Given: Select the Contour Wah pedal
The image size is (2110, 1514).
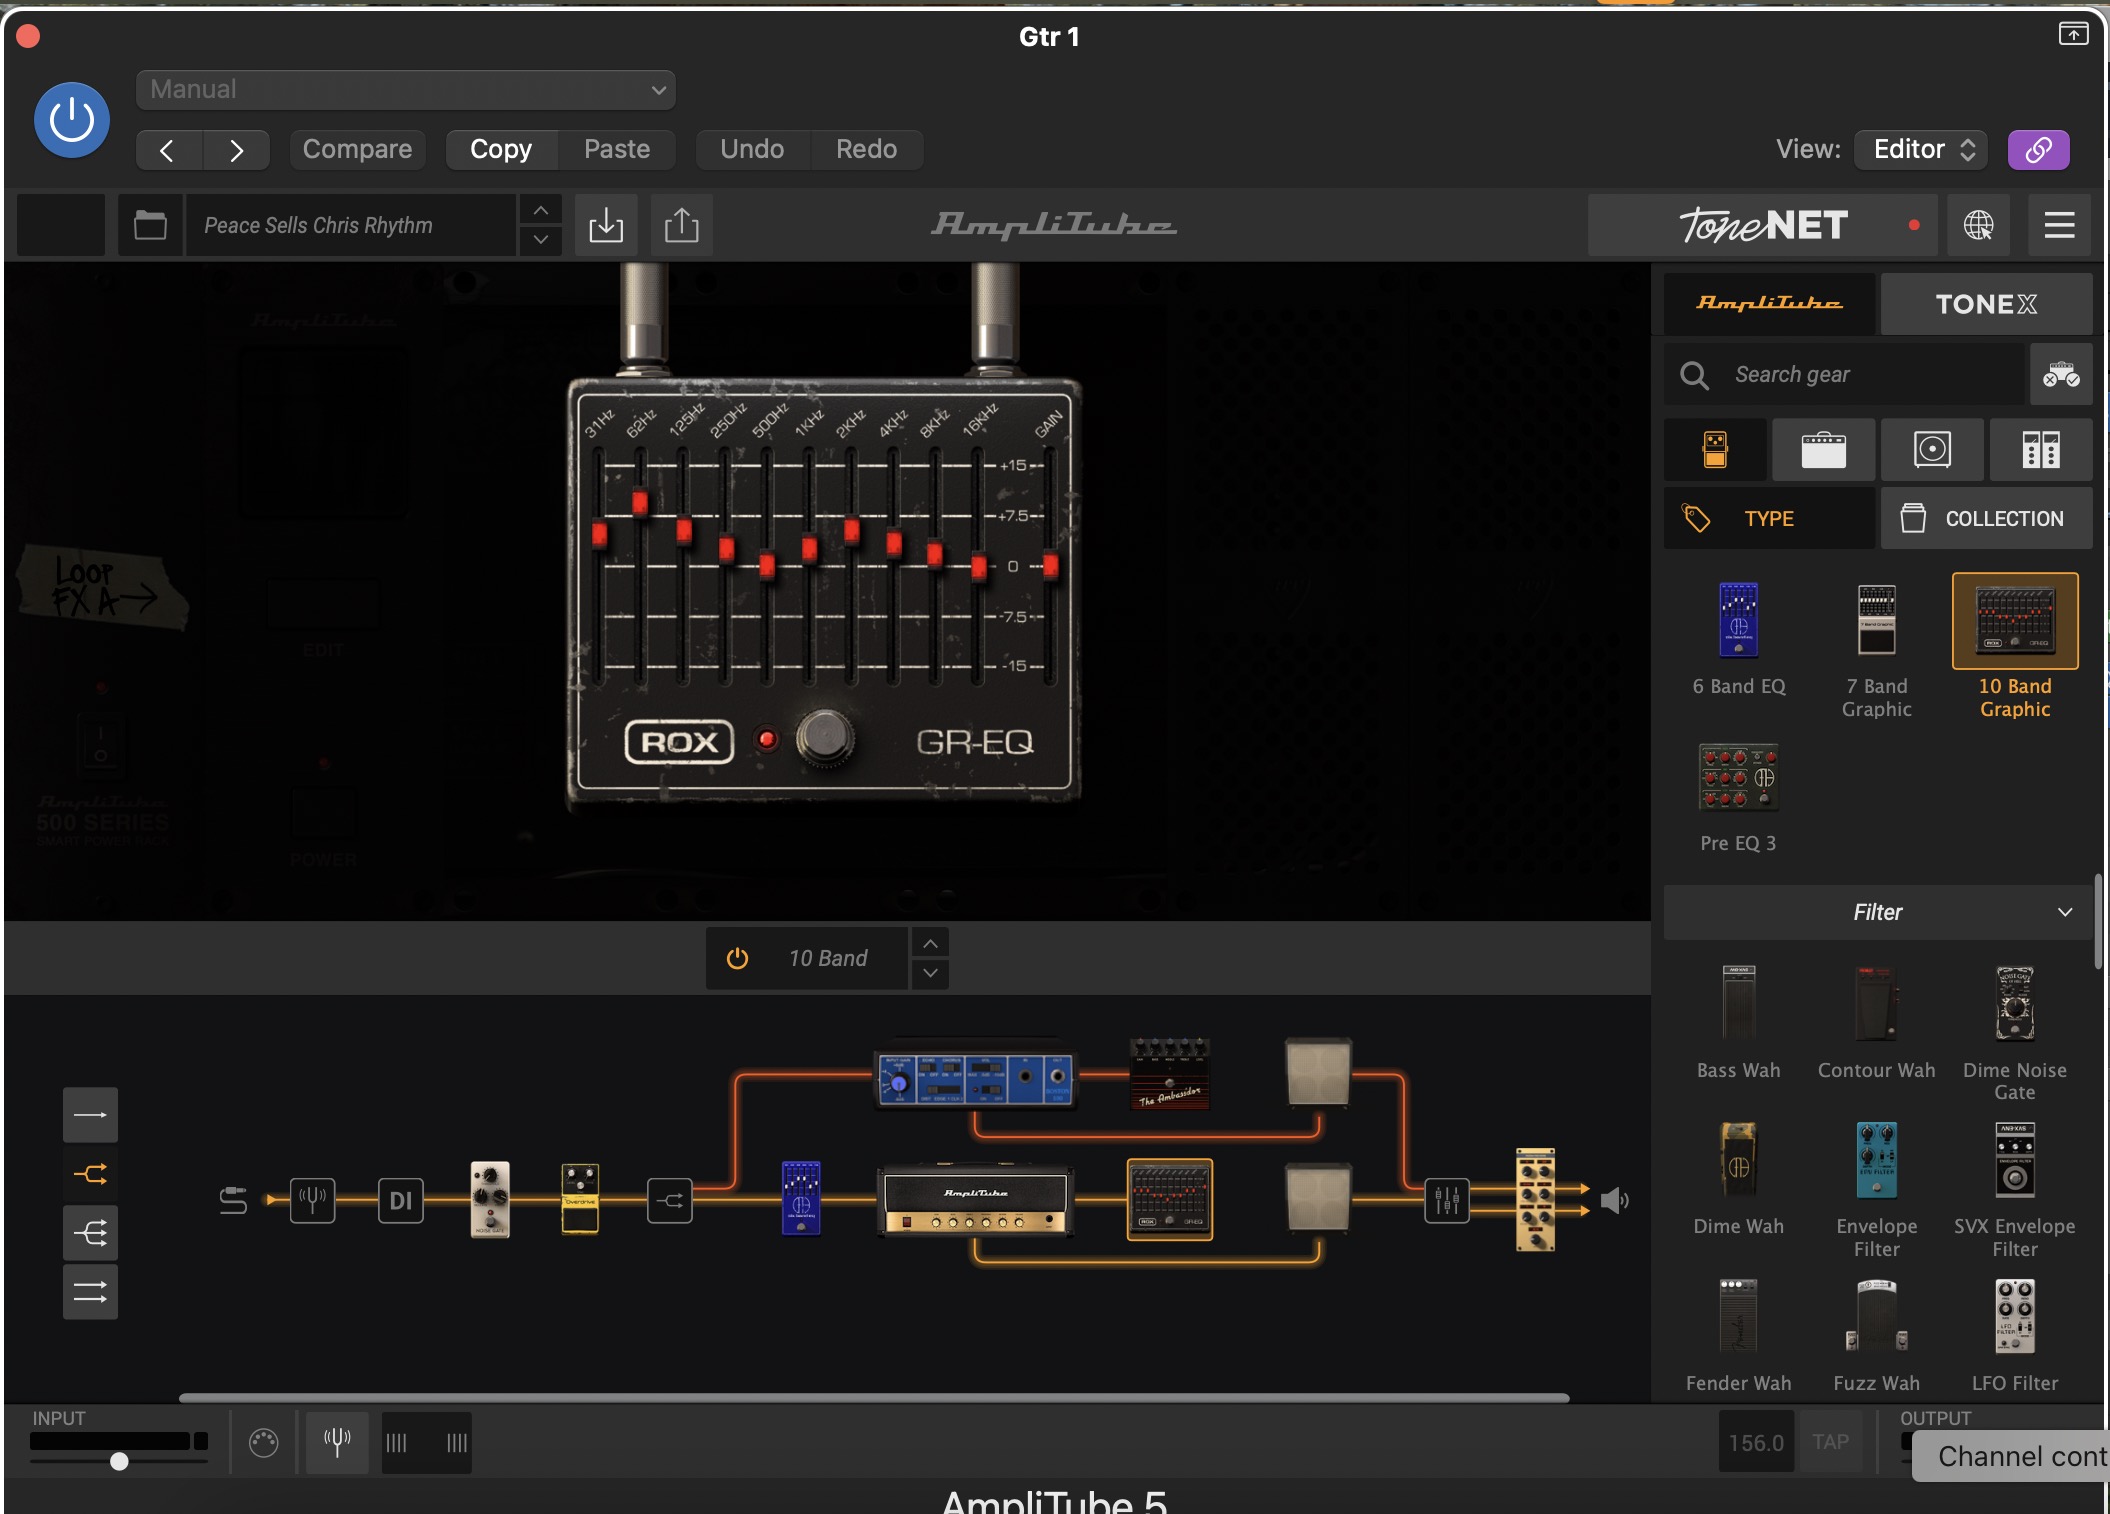Looking at the screenshot, I should (1877, 1004).
